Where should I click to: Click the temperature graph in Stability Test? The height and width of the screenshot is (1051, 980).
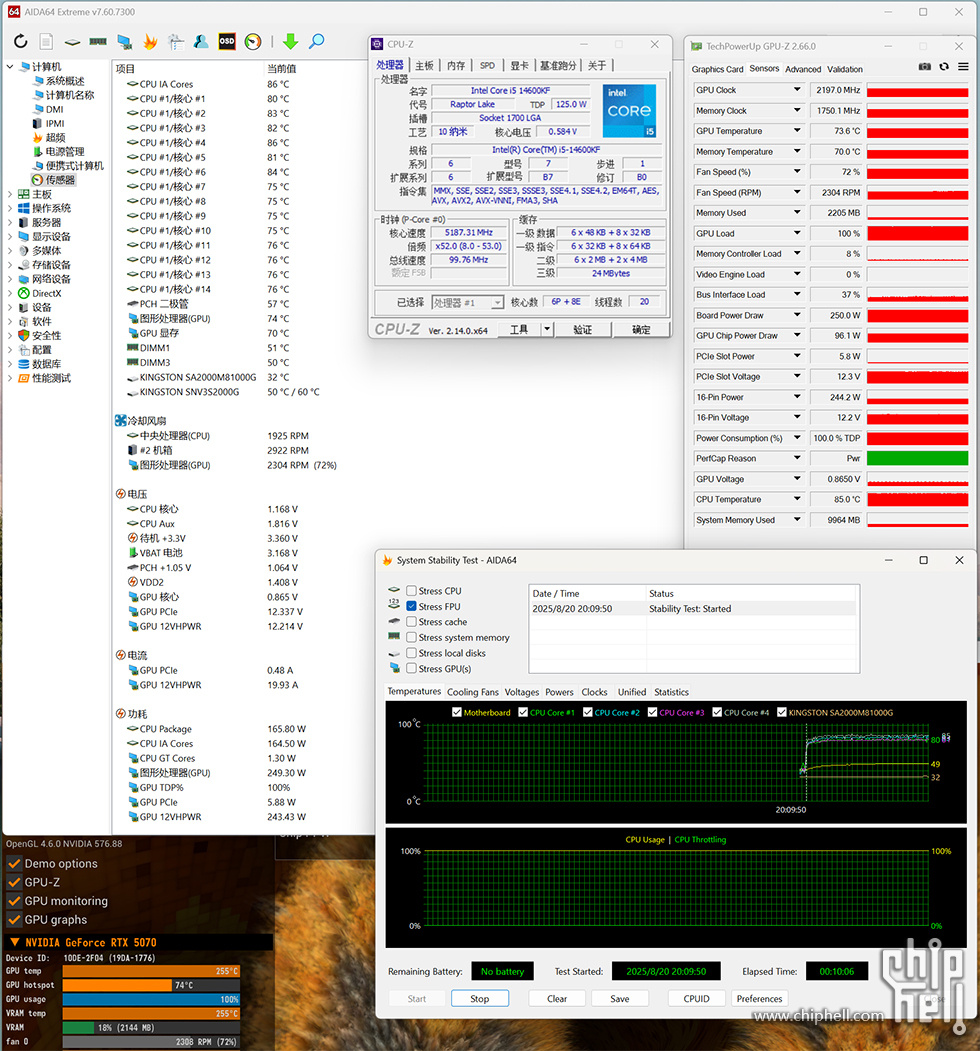click(677, 763)
